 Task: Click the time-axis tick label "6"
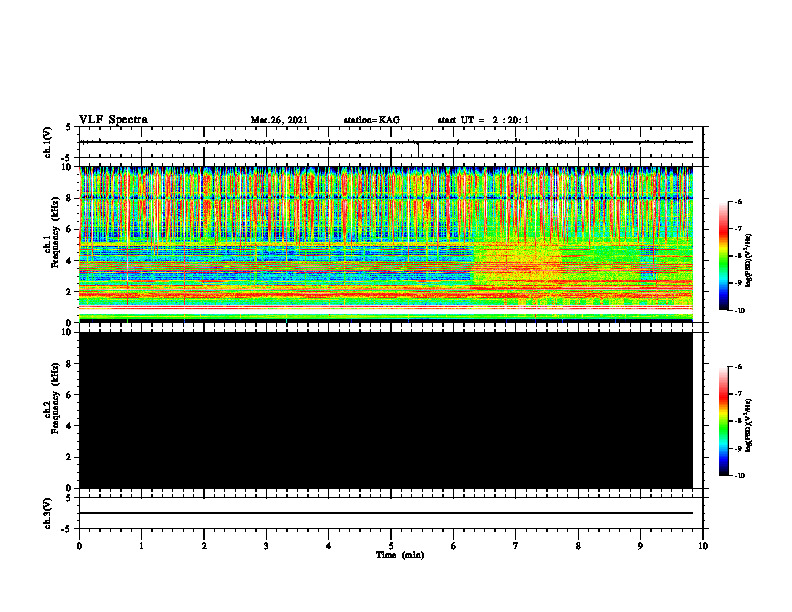tap(454, 546)
